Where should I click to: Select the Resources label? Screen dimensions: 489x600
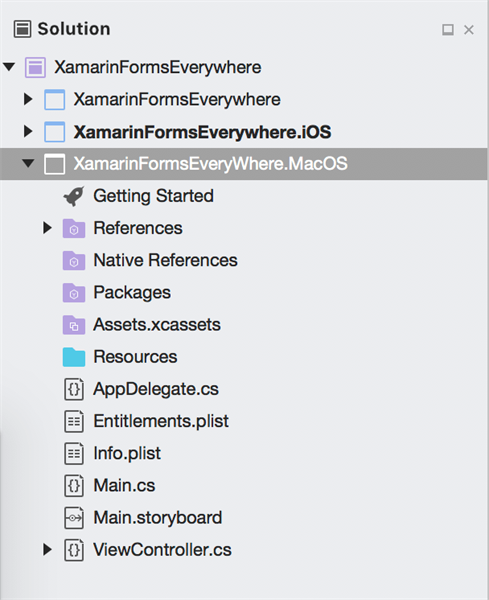coord(135,357)
